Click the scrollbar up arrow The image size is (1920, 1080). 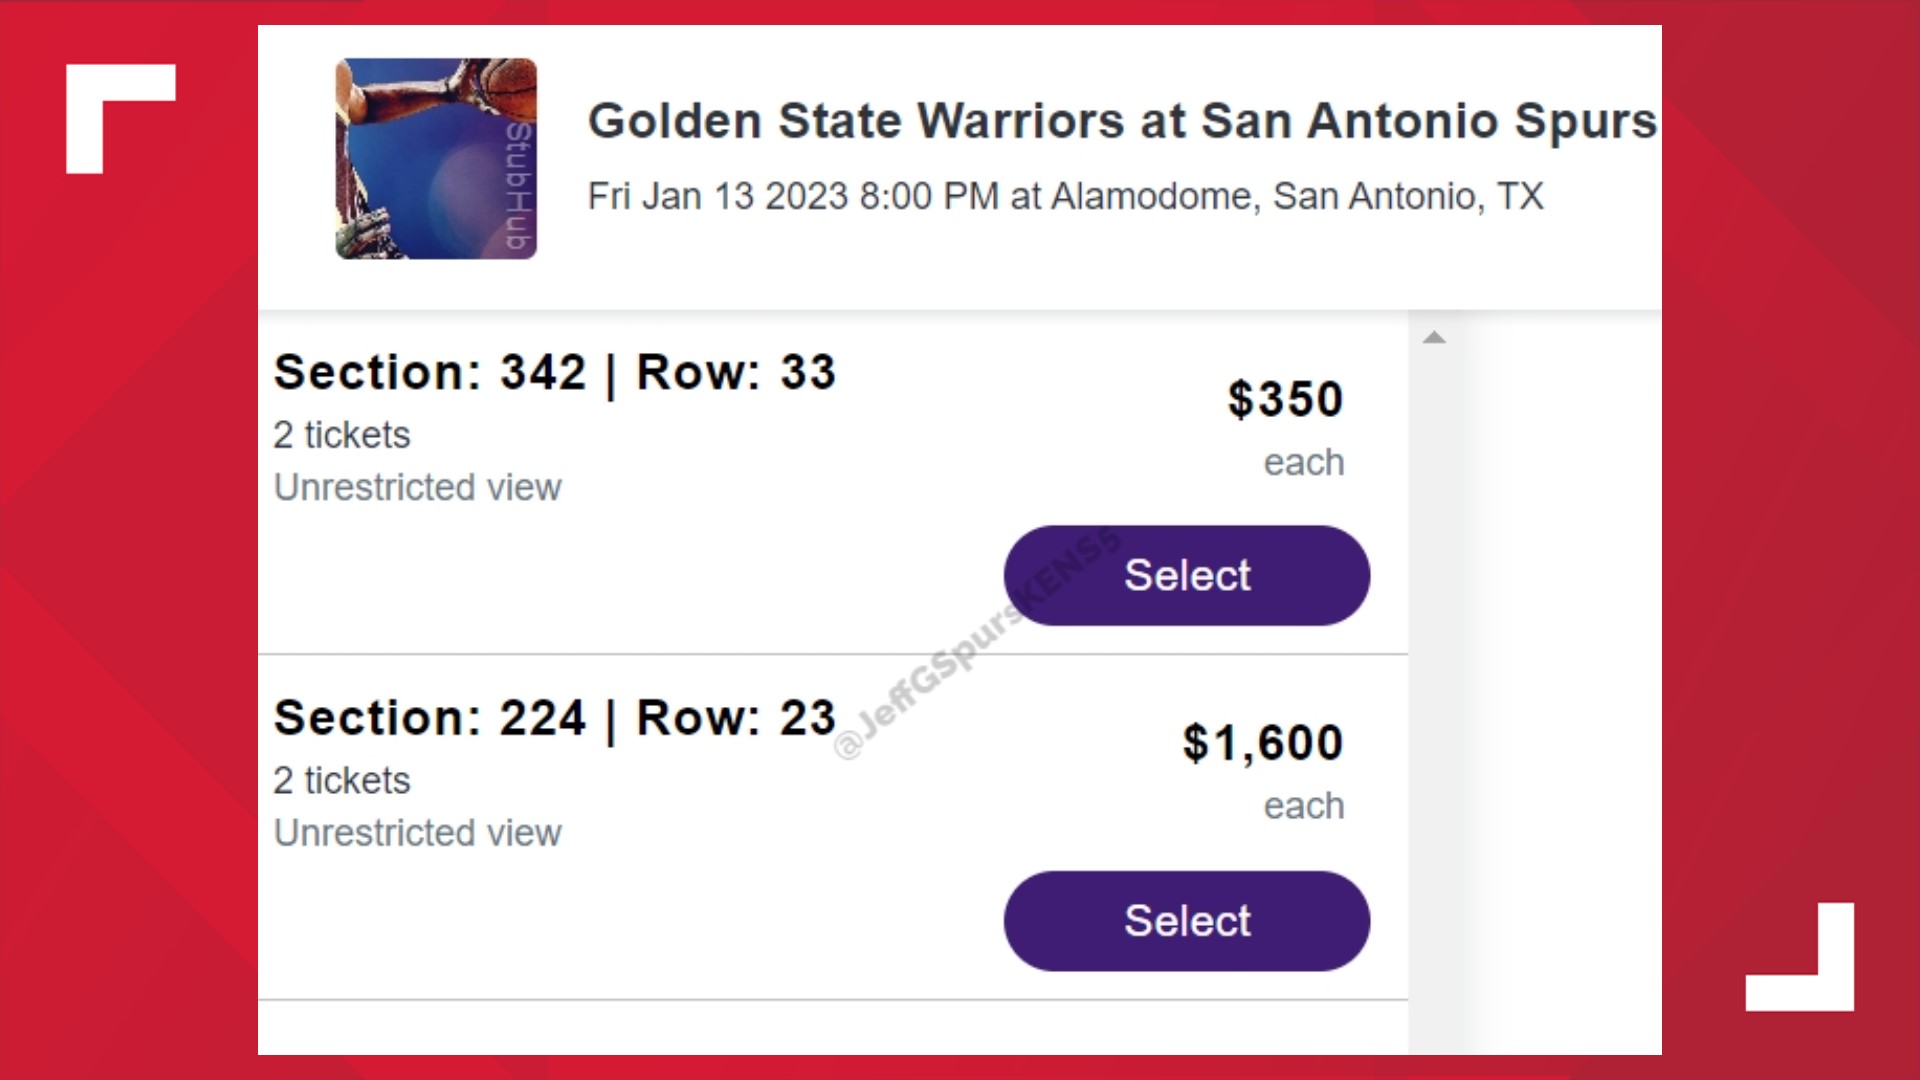tap(1435, 337)
